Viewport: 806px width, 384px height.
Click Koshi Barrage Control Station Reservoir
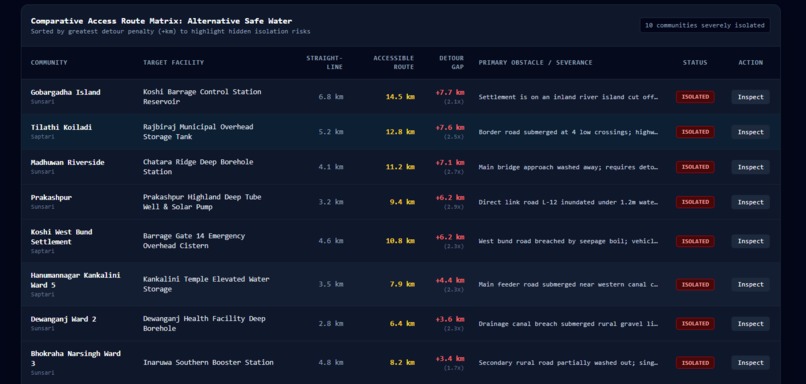(x=202, y=97)
